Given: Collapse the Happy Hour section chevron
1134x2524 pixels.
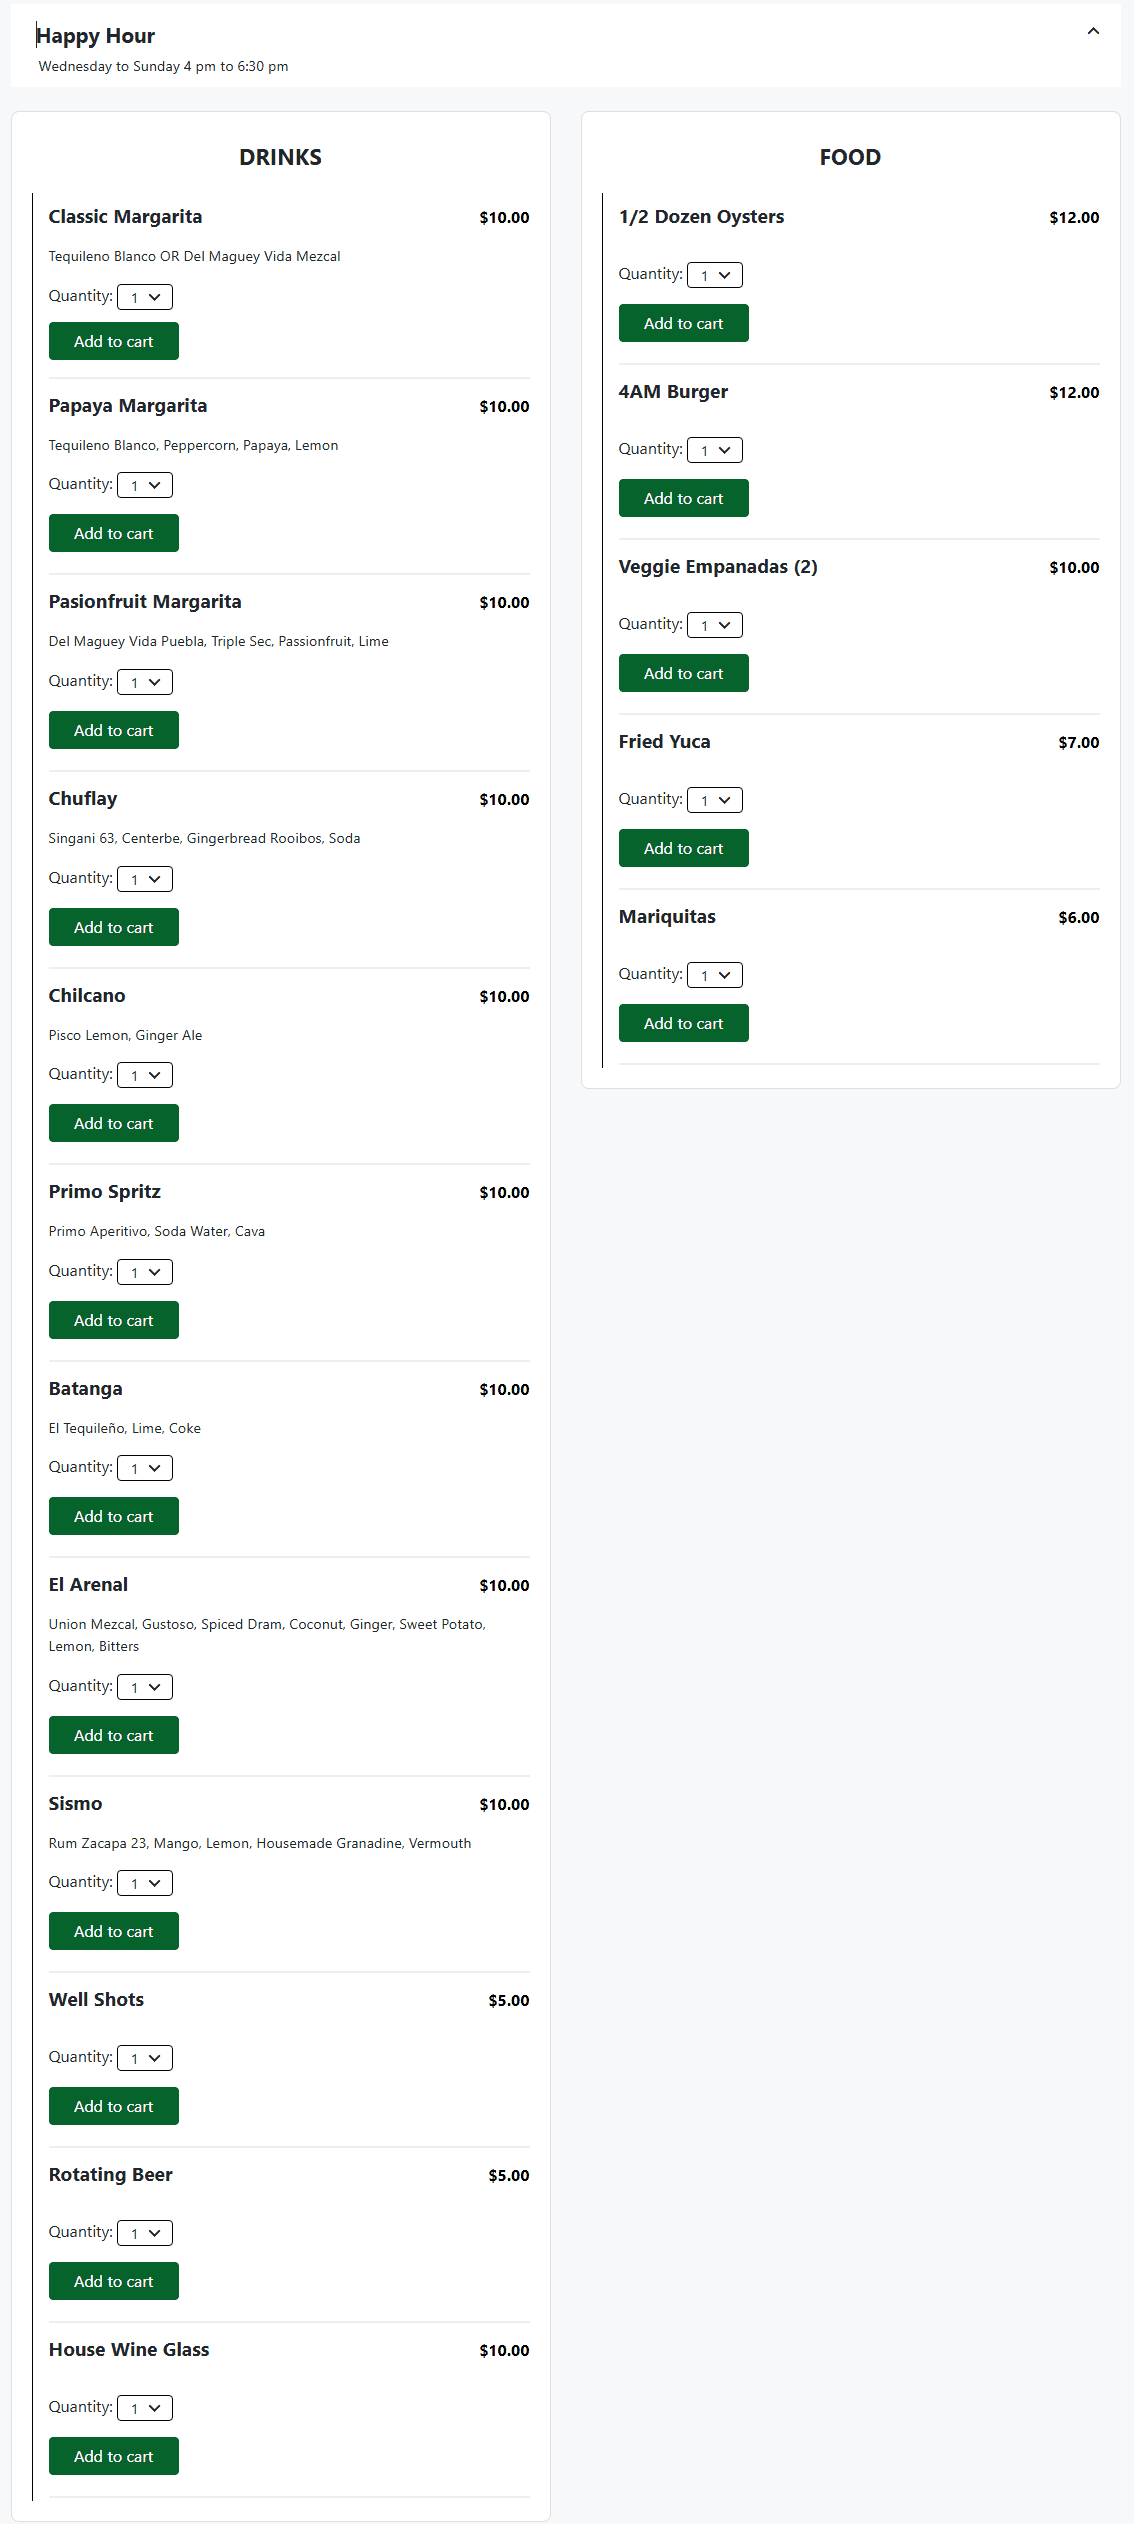Looking at the screenshot, I should [1093, 31].
